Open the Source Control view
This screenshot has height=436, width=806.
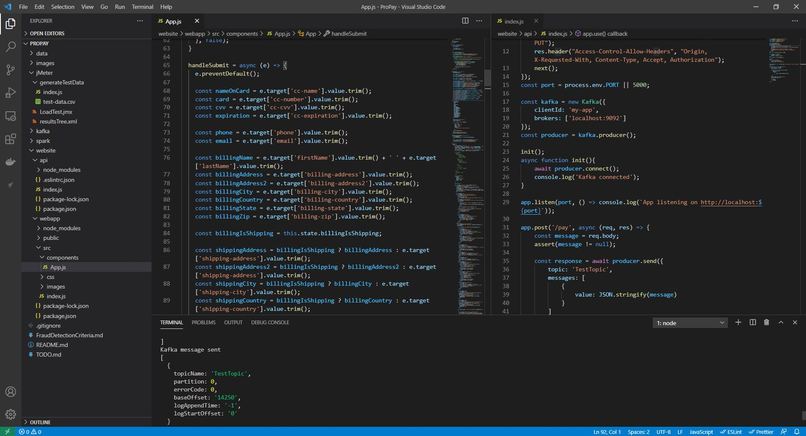pyautogui.click(x=10, y=70)
